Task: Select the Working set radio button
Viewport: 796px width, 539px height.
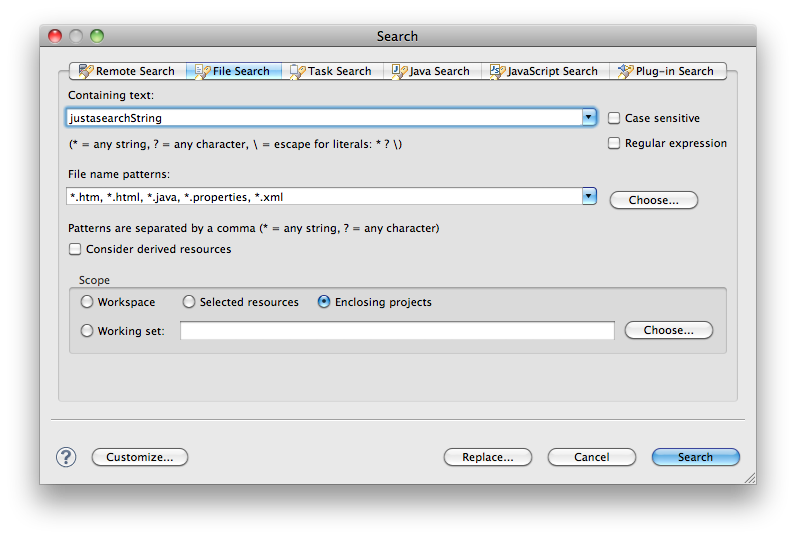Action: coord(87,331)
